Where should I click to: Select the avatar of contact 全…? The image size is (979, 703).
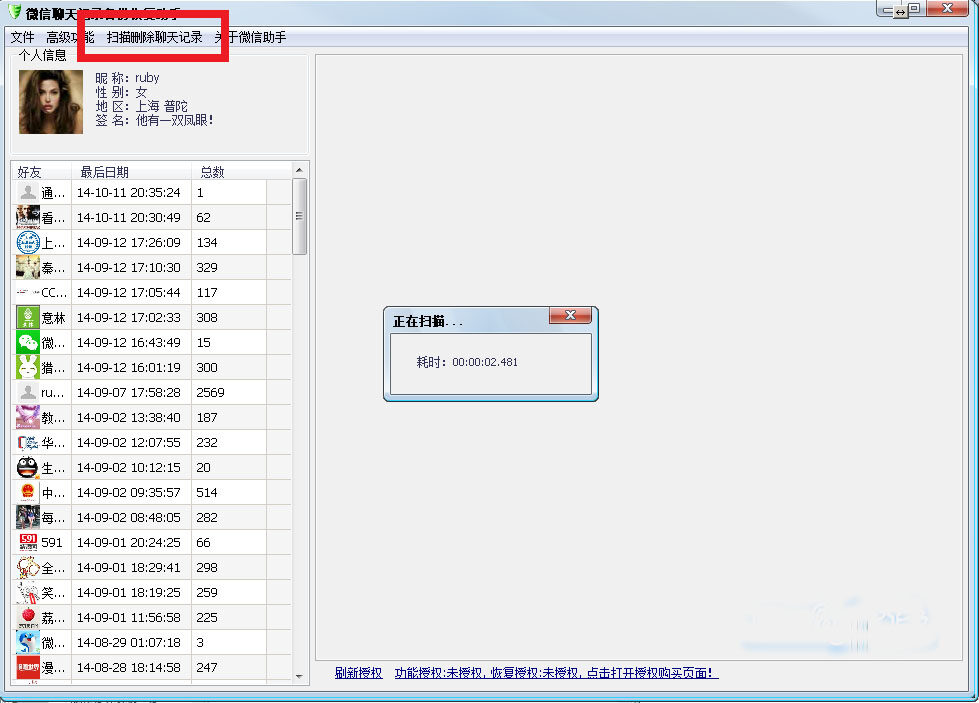click(27, 567)
